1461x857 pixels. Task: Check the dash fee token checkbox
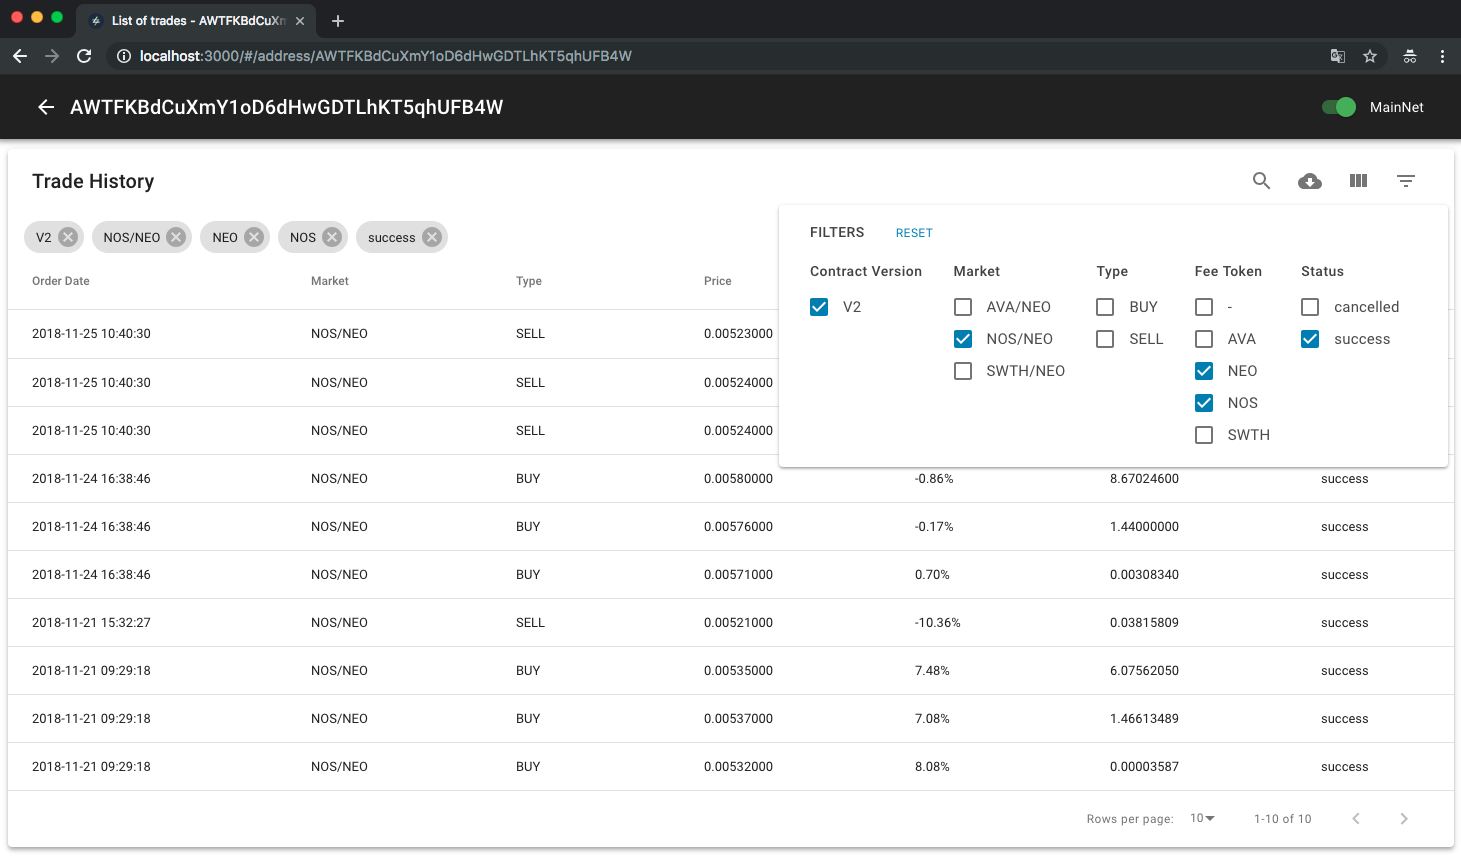[x=1204, y=307]
